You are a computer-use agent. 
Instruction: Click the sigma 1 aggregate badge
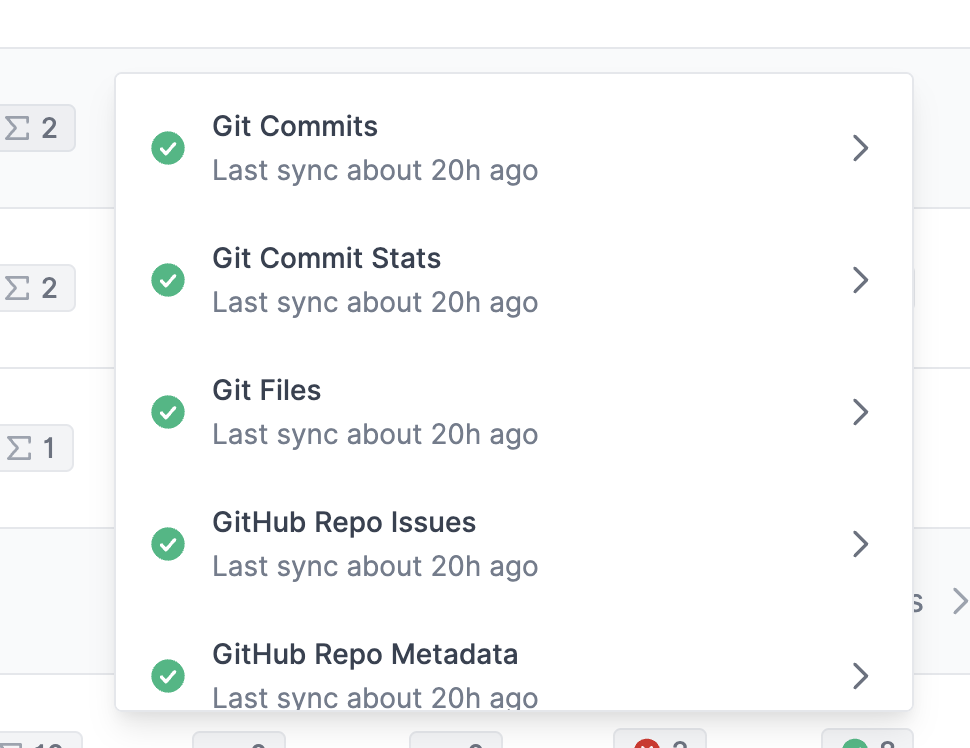point(37,448)
